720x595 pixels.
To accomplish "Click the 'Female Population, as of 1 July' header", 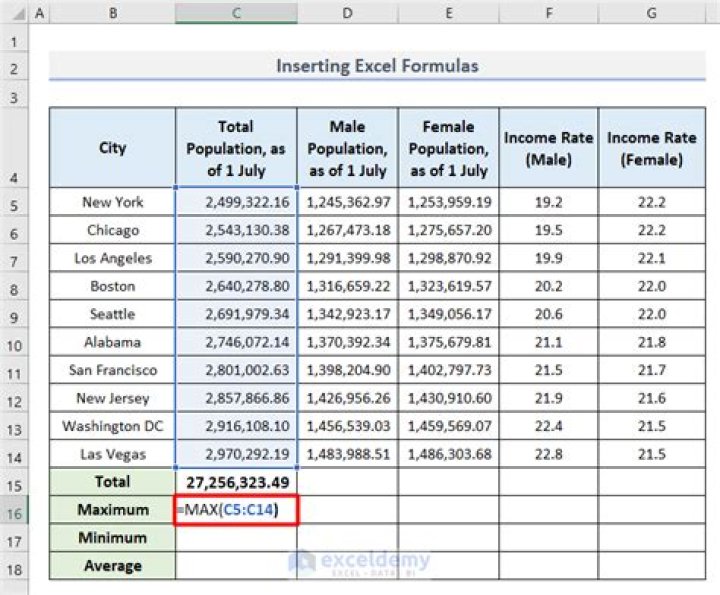I will click(449, 148).
